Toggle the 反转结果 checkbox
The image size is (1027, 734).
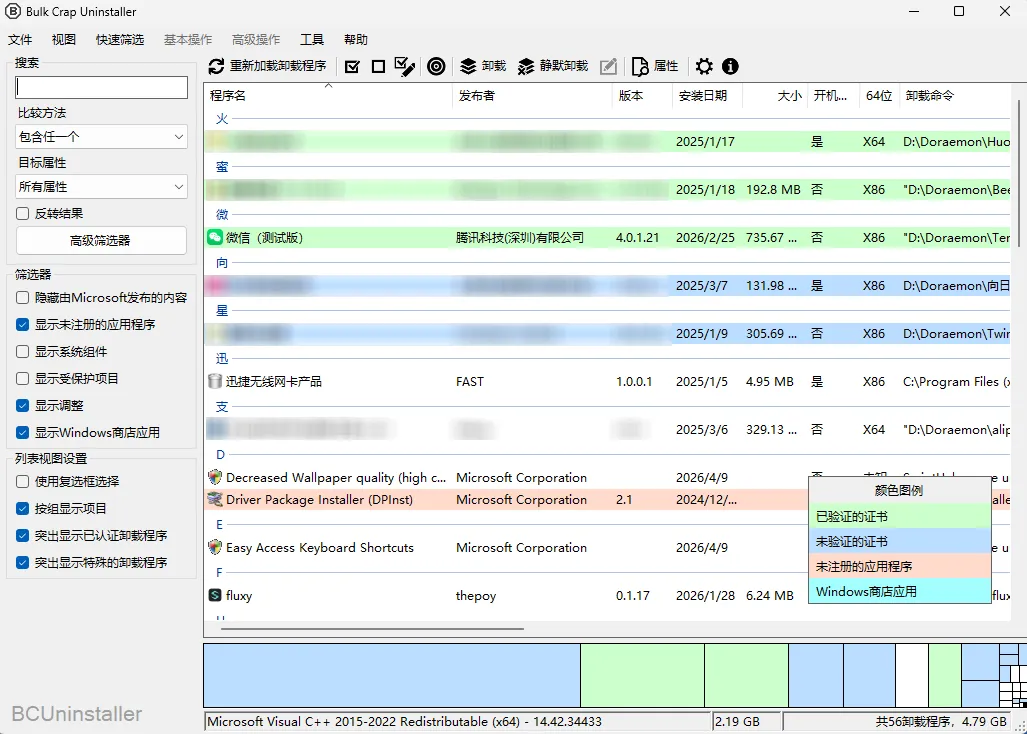(x=22, y=213)
